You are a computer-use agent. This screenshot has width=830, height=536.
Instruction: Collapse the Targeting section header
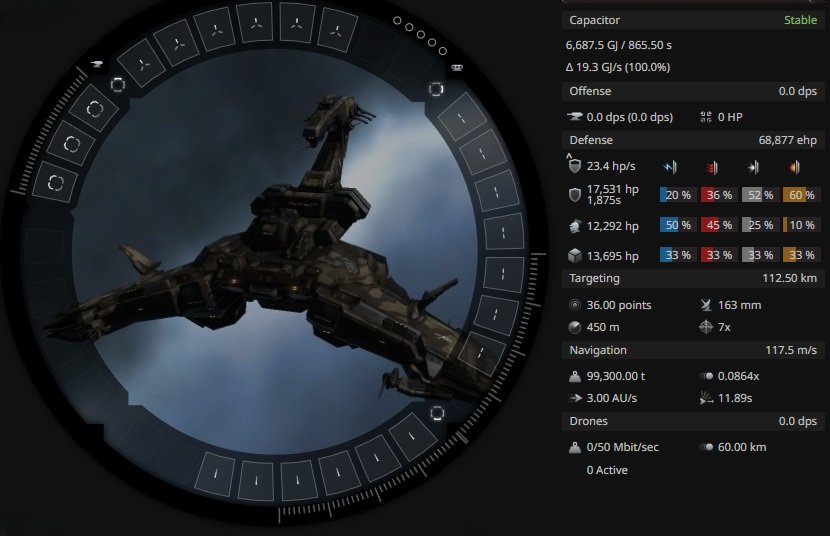tap(693, 278)
